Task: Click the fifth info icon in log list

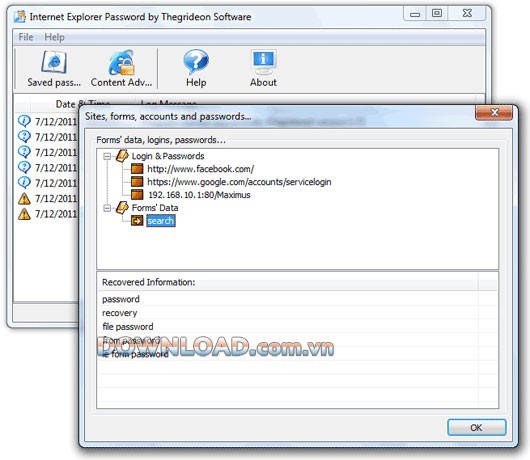Action: (x=24, y=183)
